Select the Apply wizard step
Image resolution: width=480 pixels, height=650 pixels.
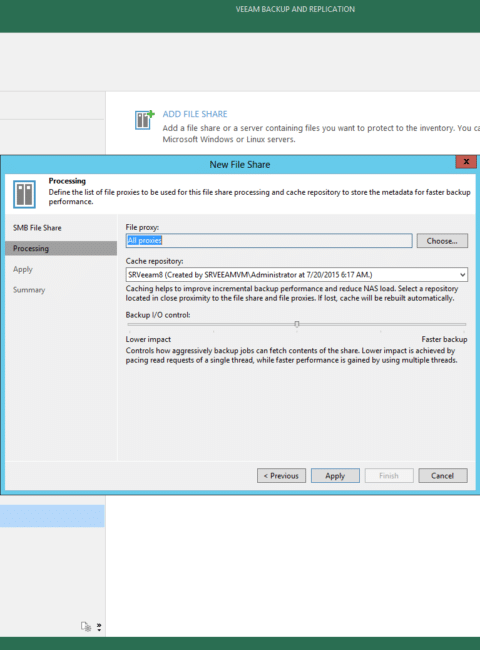[22, 269]
